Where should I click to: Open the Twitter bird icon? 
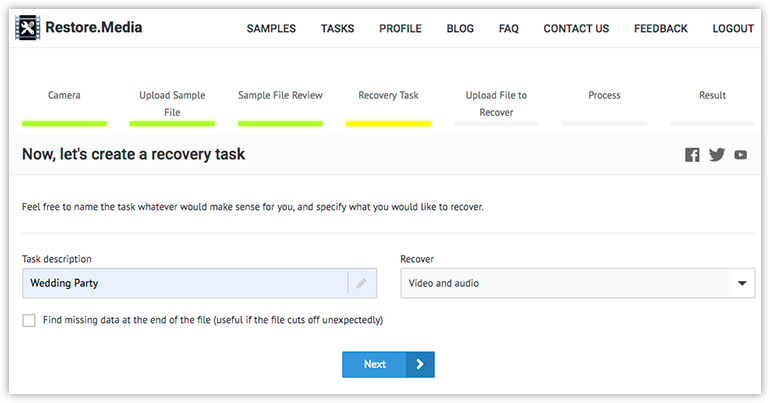[716, 155]
